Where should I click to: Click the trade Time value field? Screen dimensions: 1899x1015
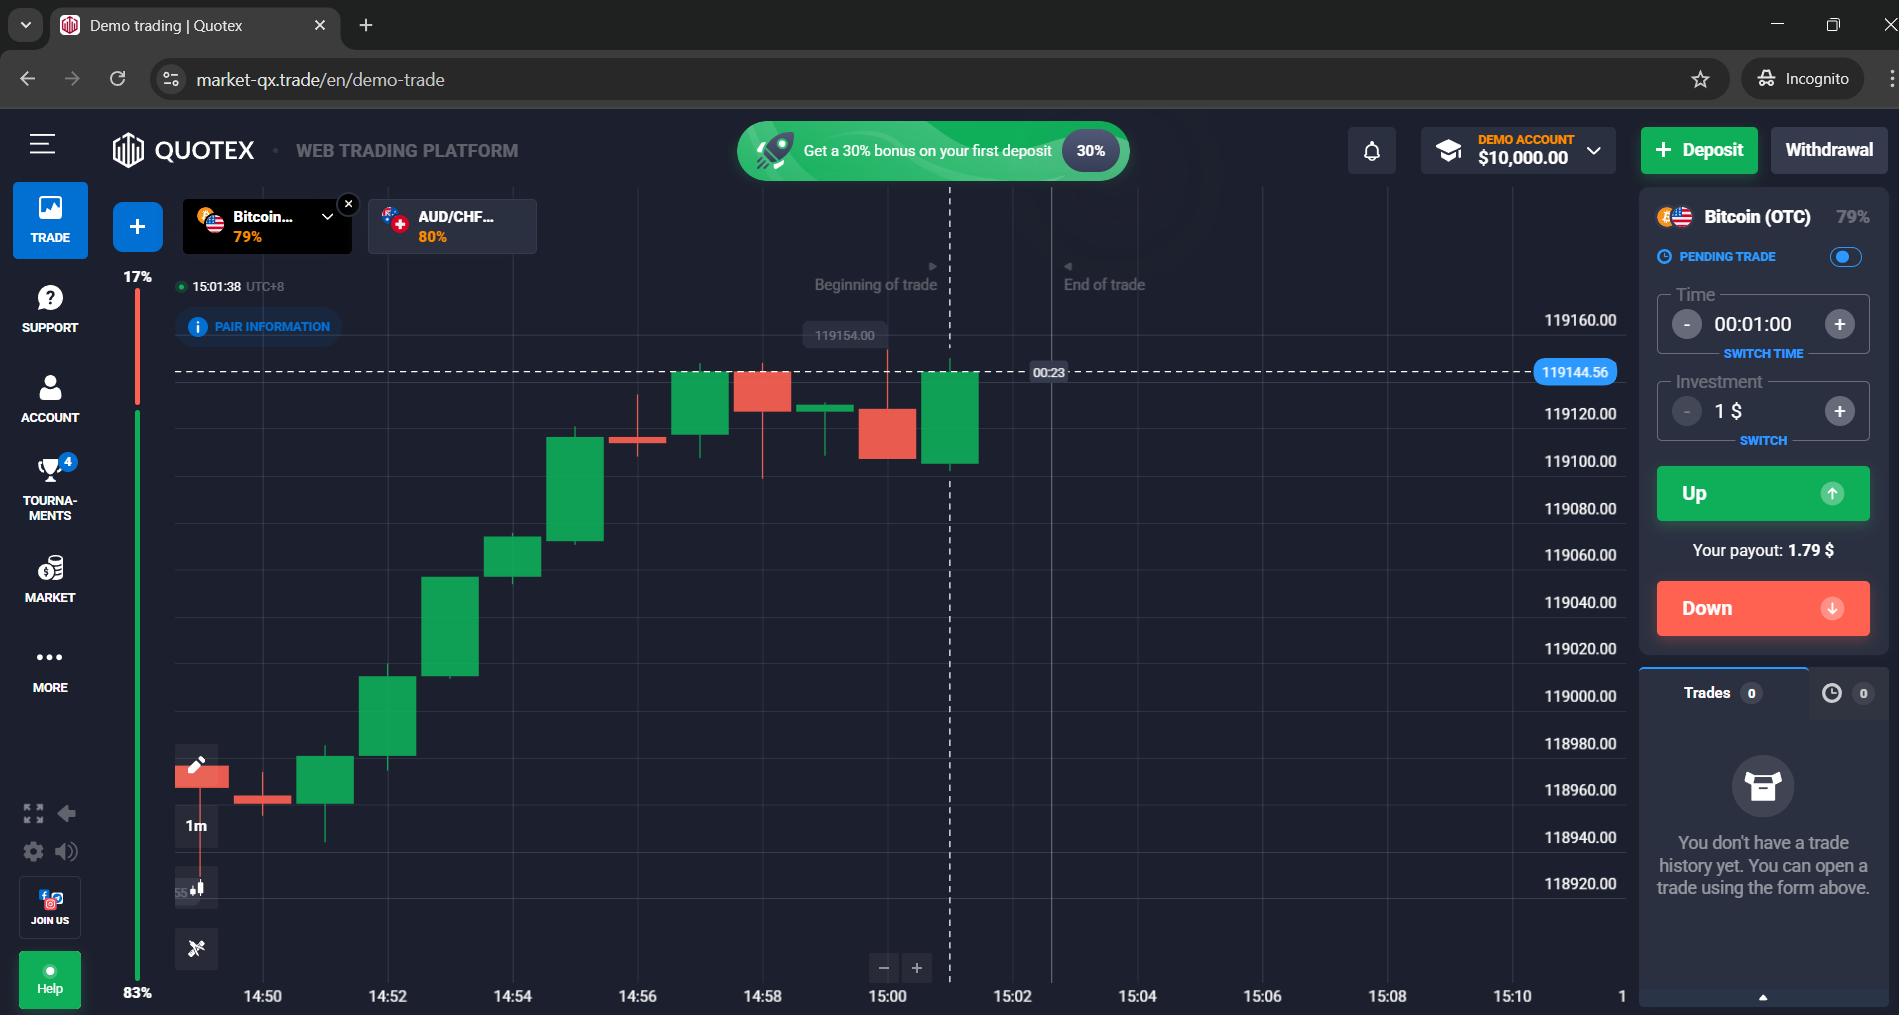tap(1753, 324)
